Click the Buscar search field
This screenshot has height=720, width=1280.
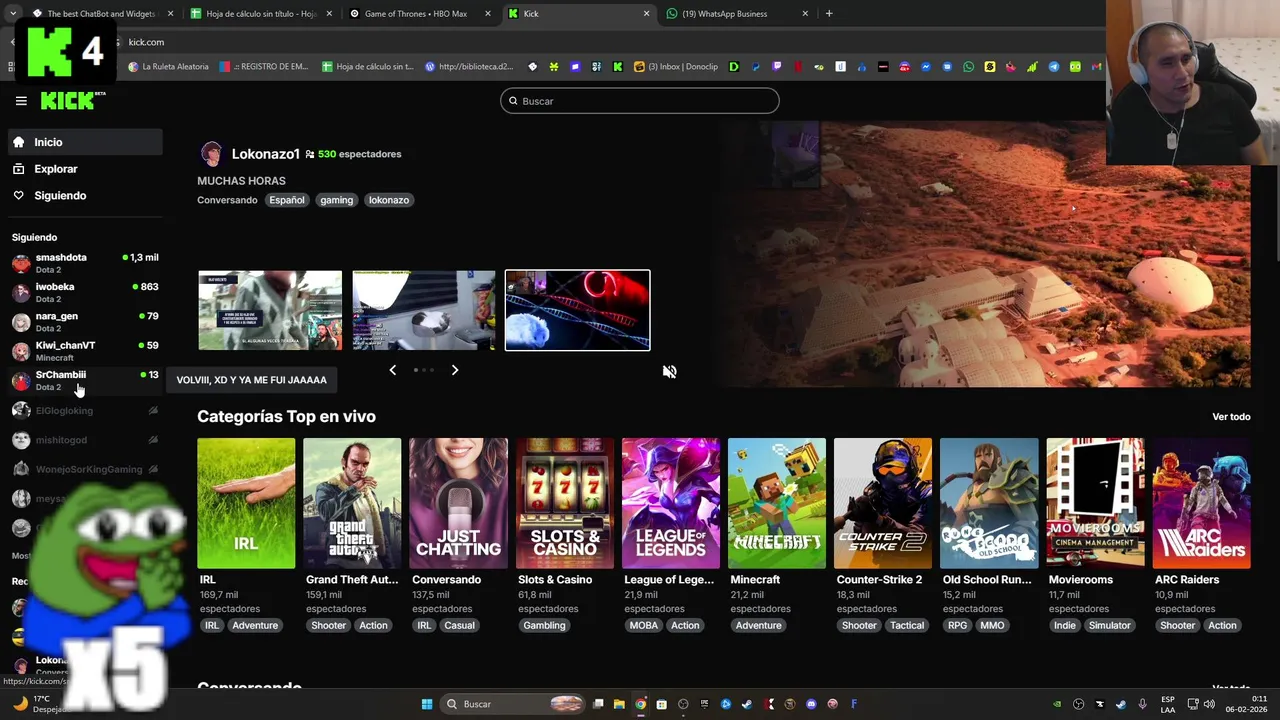click(640, 101)
